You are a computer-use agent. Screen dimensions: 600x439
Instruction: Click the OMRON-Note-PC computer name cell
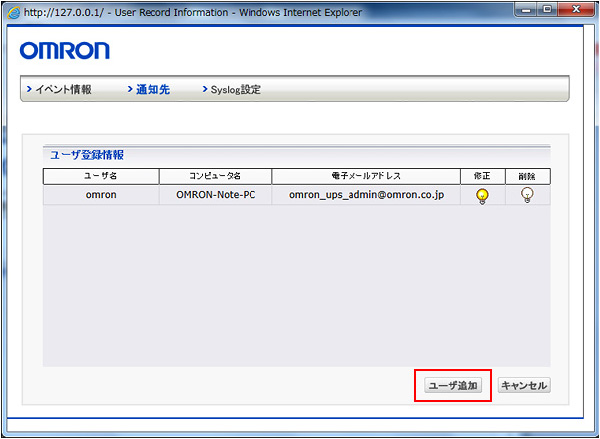point(215,195)
